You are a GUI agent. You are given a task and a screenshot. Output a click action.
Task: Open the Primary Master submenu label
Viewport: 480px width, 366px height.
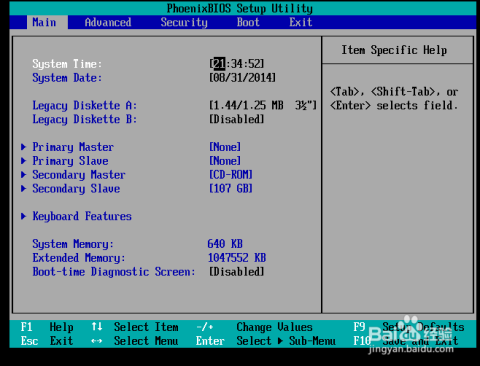(73, 147)
